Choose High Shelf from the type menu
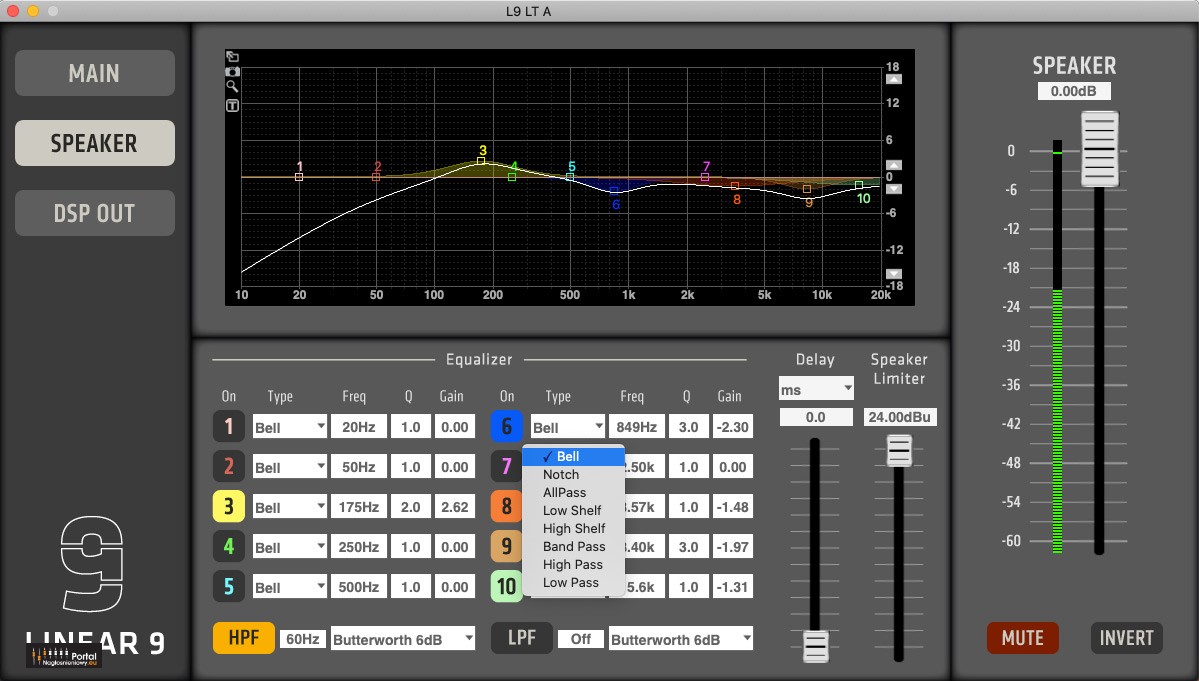This screenshot has height=681, width=1199. tap(574, 529)
